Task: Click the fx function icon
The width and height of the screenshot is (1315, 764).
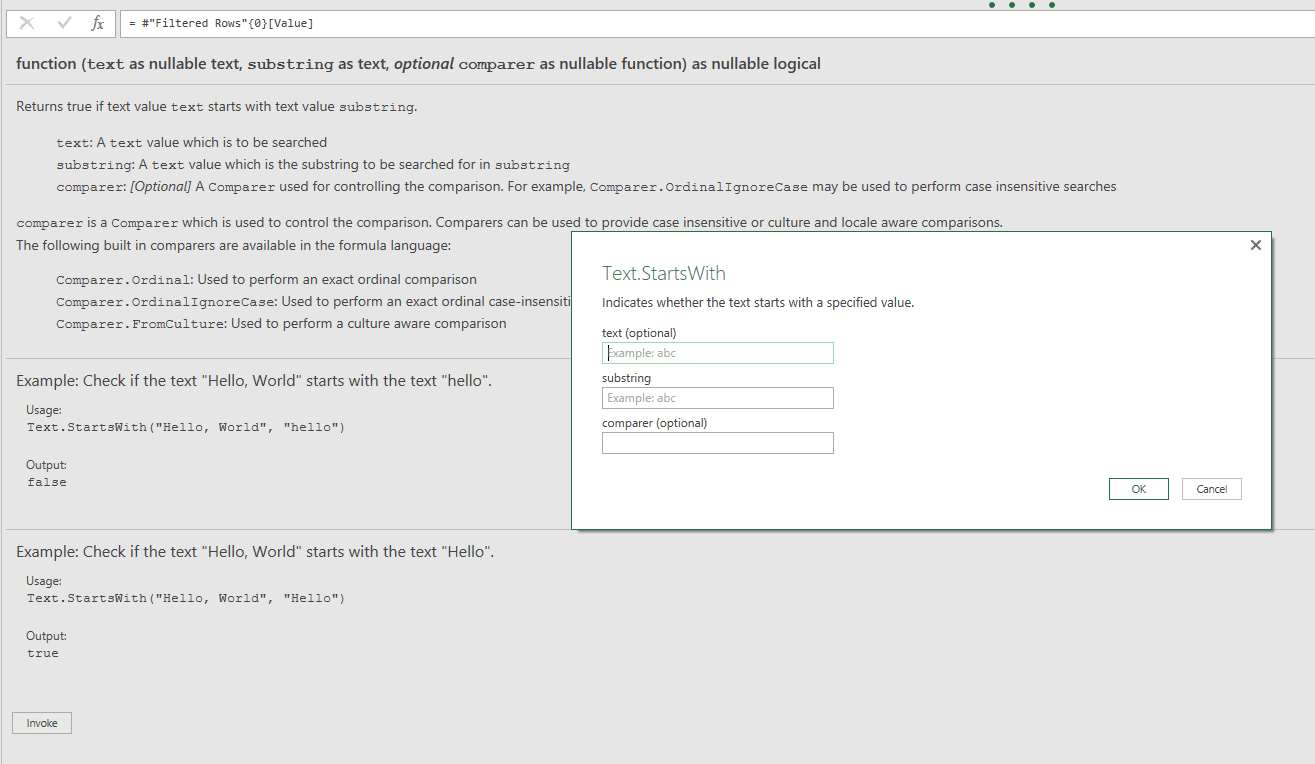Action: (97, 23)
